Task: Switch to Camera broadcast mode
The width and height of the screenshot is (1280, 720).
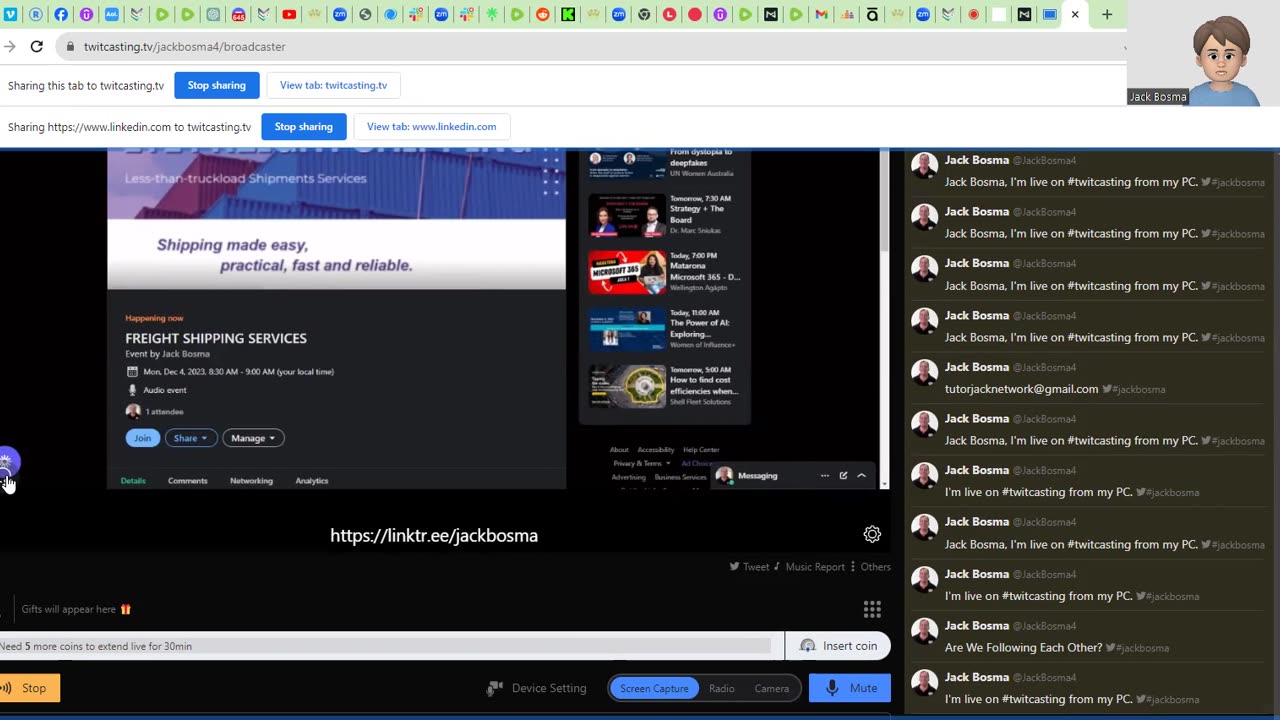Action: 772,688
